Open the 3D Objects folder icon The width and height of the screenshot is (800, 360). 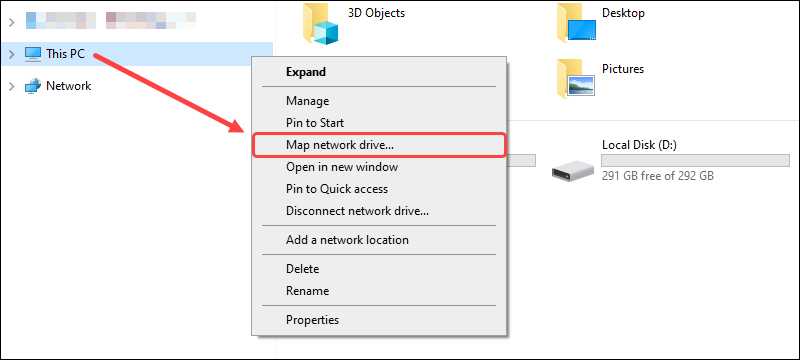(320, 23)
